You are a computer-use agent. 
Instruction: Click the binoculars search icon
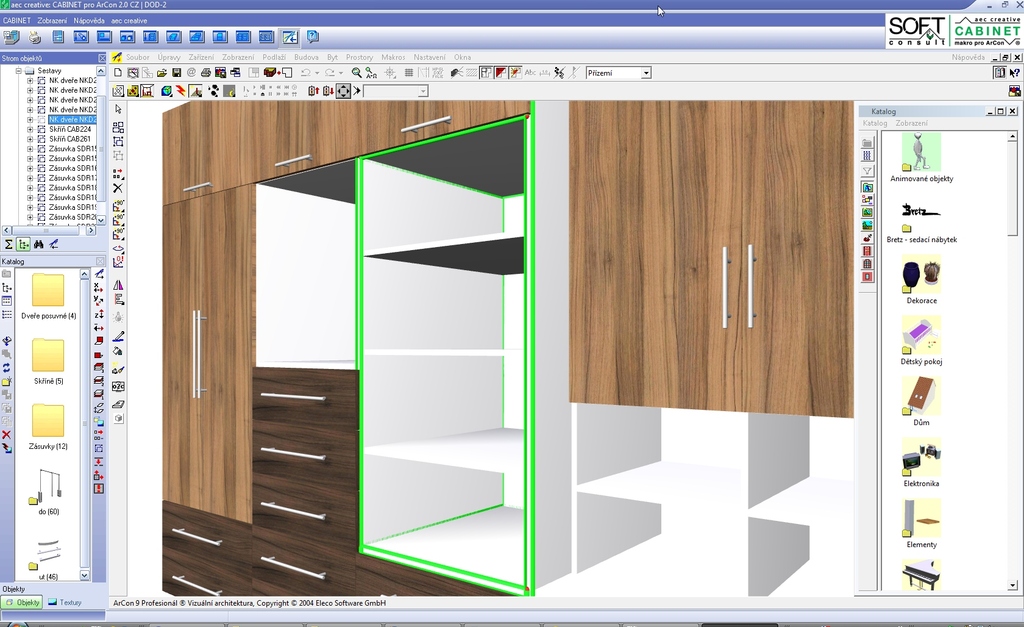pyautogui.click(x=38, y=244)
